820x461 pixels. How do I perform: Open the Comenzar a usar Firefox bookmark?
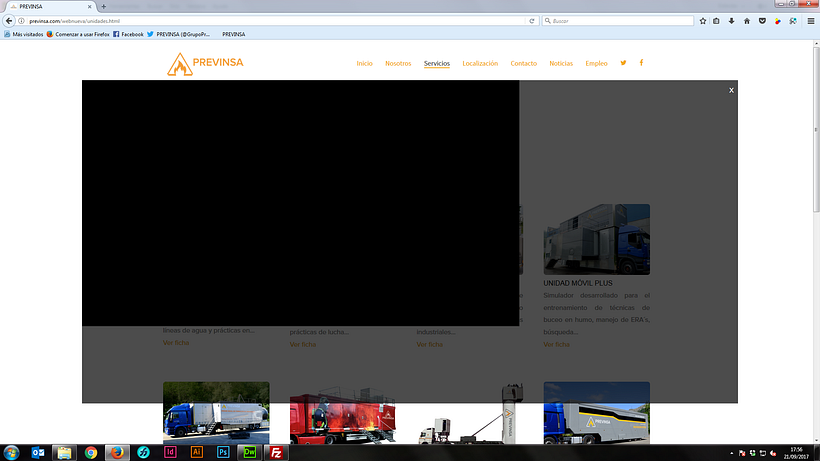[x=78, y=34]
